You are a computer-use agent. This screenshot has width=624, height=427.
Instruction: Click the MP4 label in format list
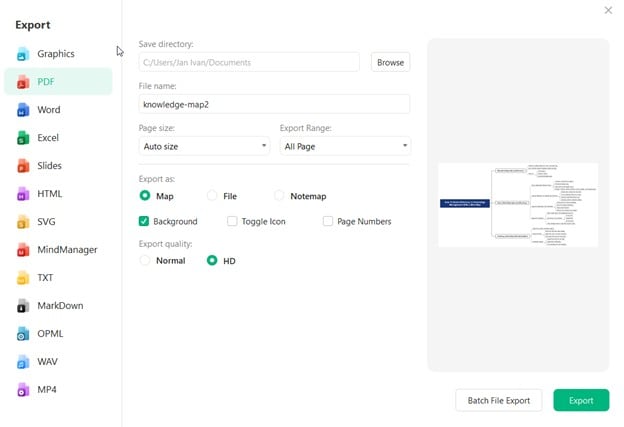(x=47, y=390)
